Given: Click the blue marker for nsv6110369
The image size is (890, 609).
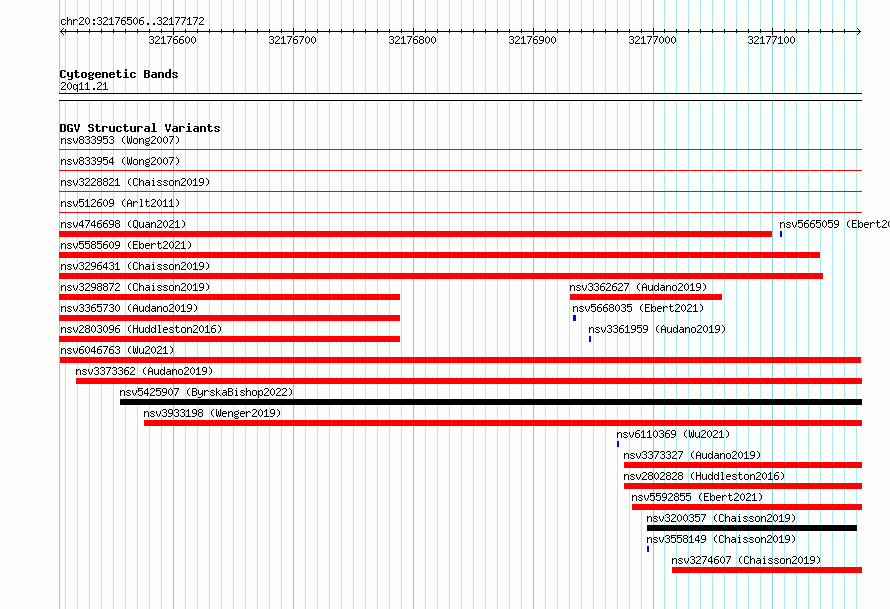Looking at the screenshot, I should click(618, 444).
